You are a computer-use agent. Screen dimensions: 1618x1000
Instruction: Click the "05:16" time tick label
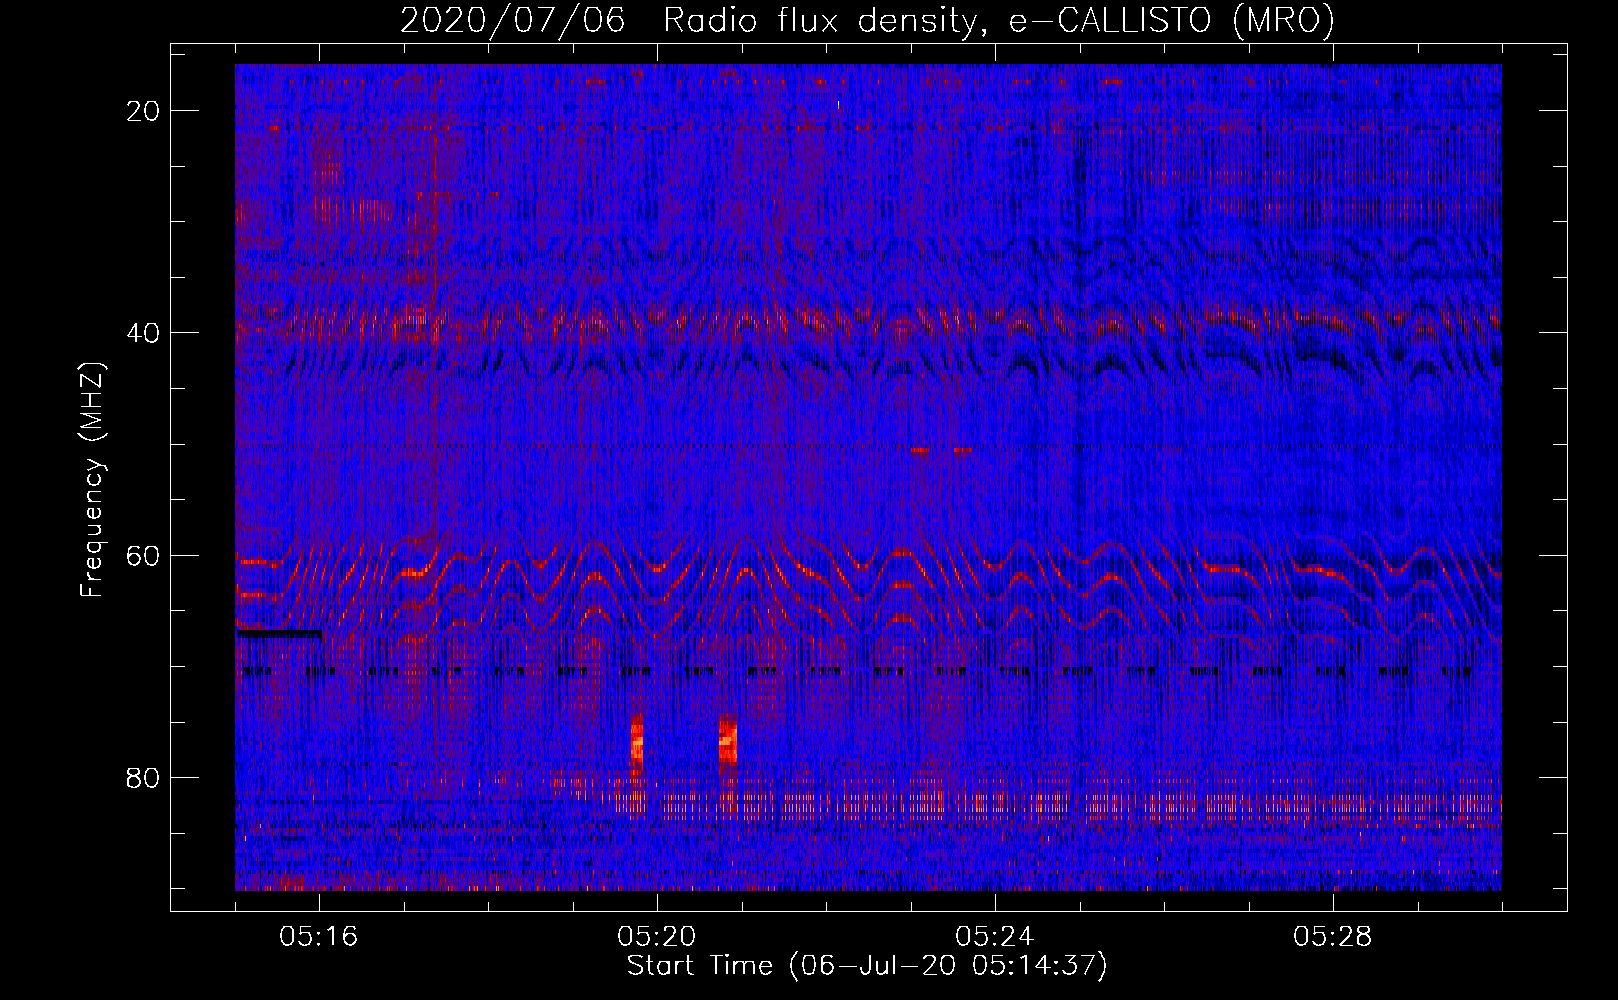click(319, 937)
